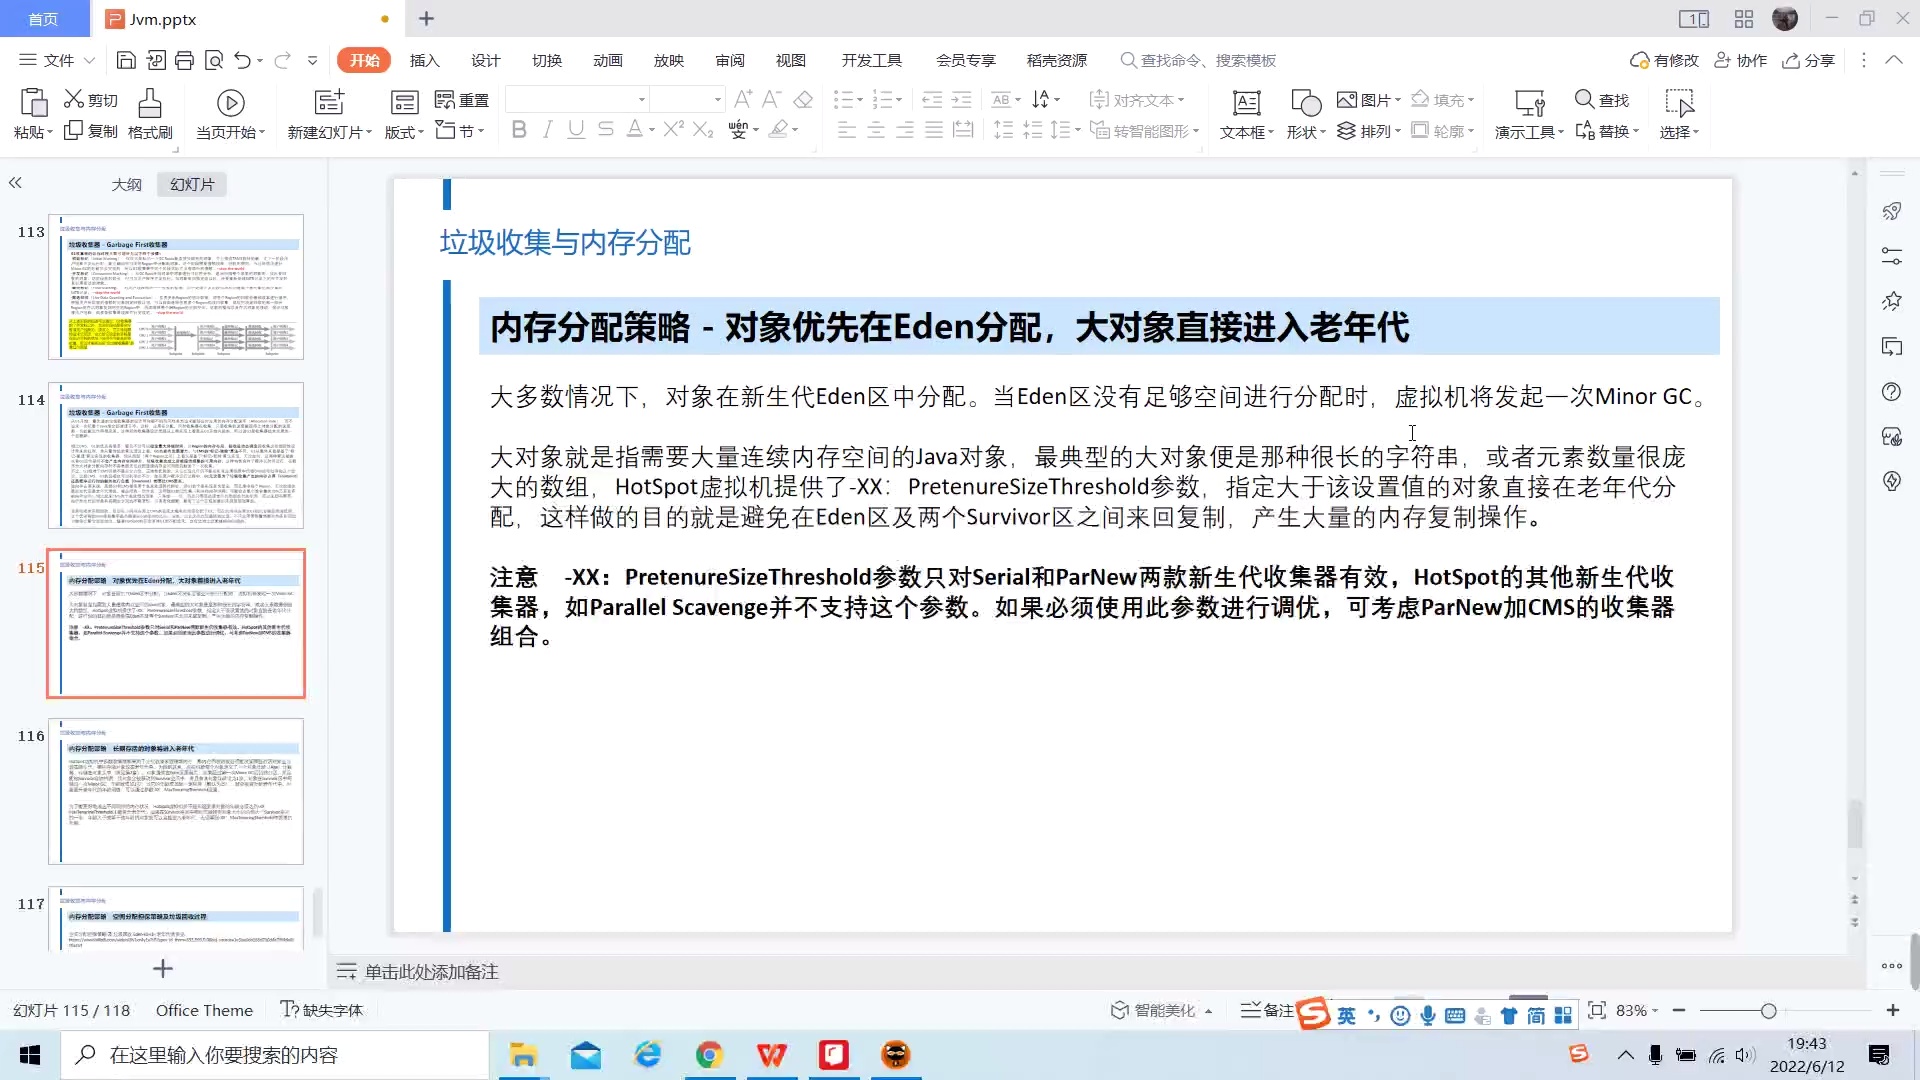The width and height of the screenshot is (1920, 1080).
Task: Toggle underline formatting
Action: pyautogui.click(x=575, y=130)
